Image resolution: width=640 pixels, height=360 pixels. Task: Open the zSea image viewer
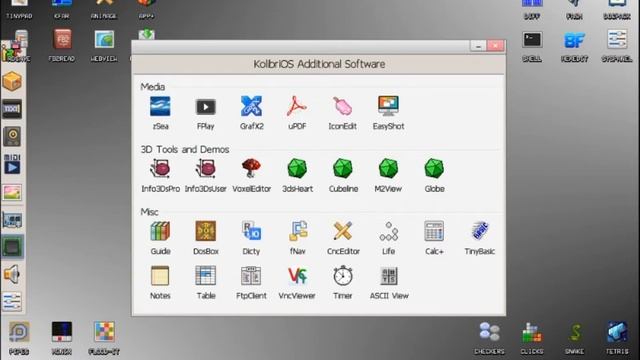click(x=160, y=107)
